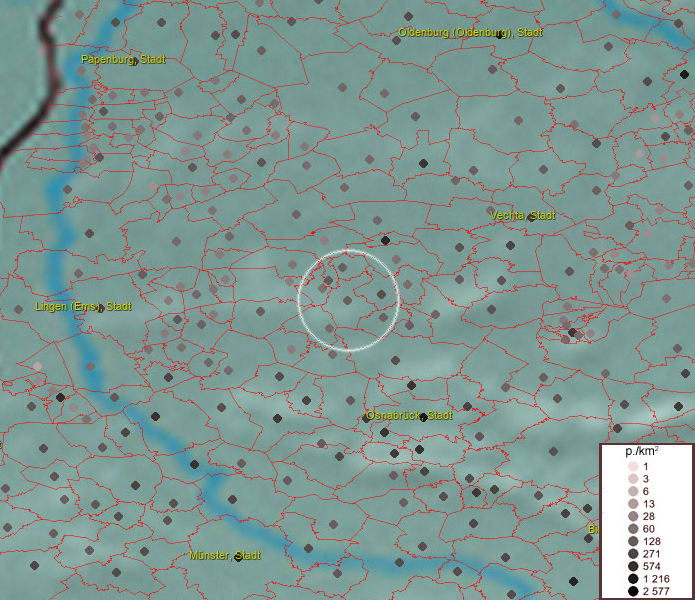
Task: Select the 1 216 legend swatch
Action: [x=633, y=579]
